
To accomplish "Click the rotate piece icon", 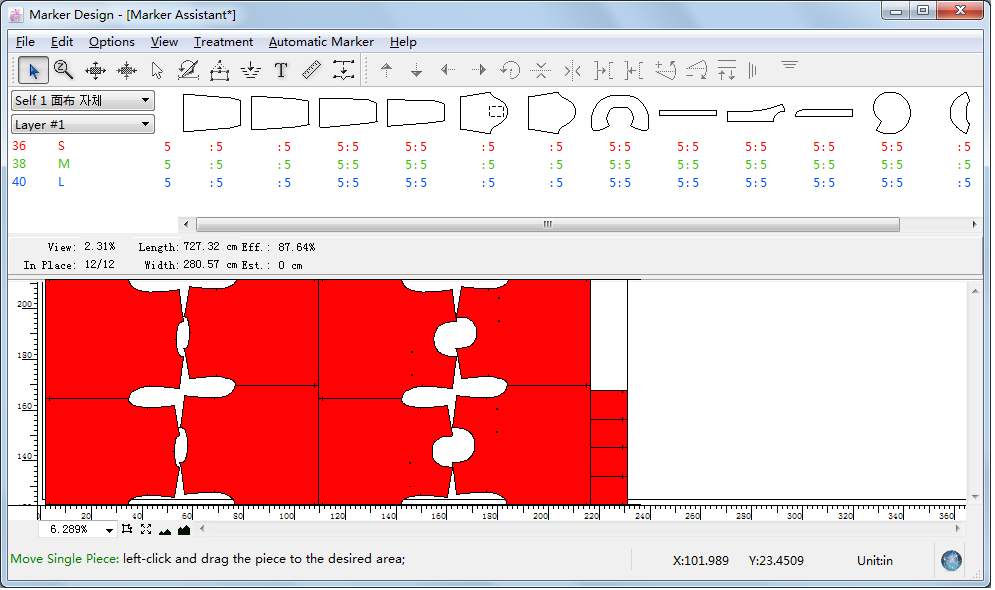I will click(510, 70).
